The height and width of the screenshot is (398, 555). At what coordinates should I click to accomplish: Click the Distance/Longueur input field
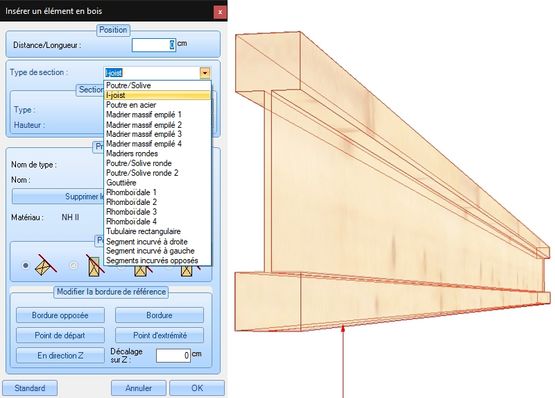(x=154, y=45)
